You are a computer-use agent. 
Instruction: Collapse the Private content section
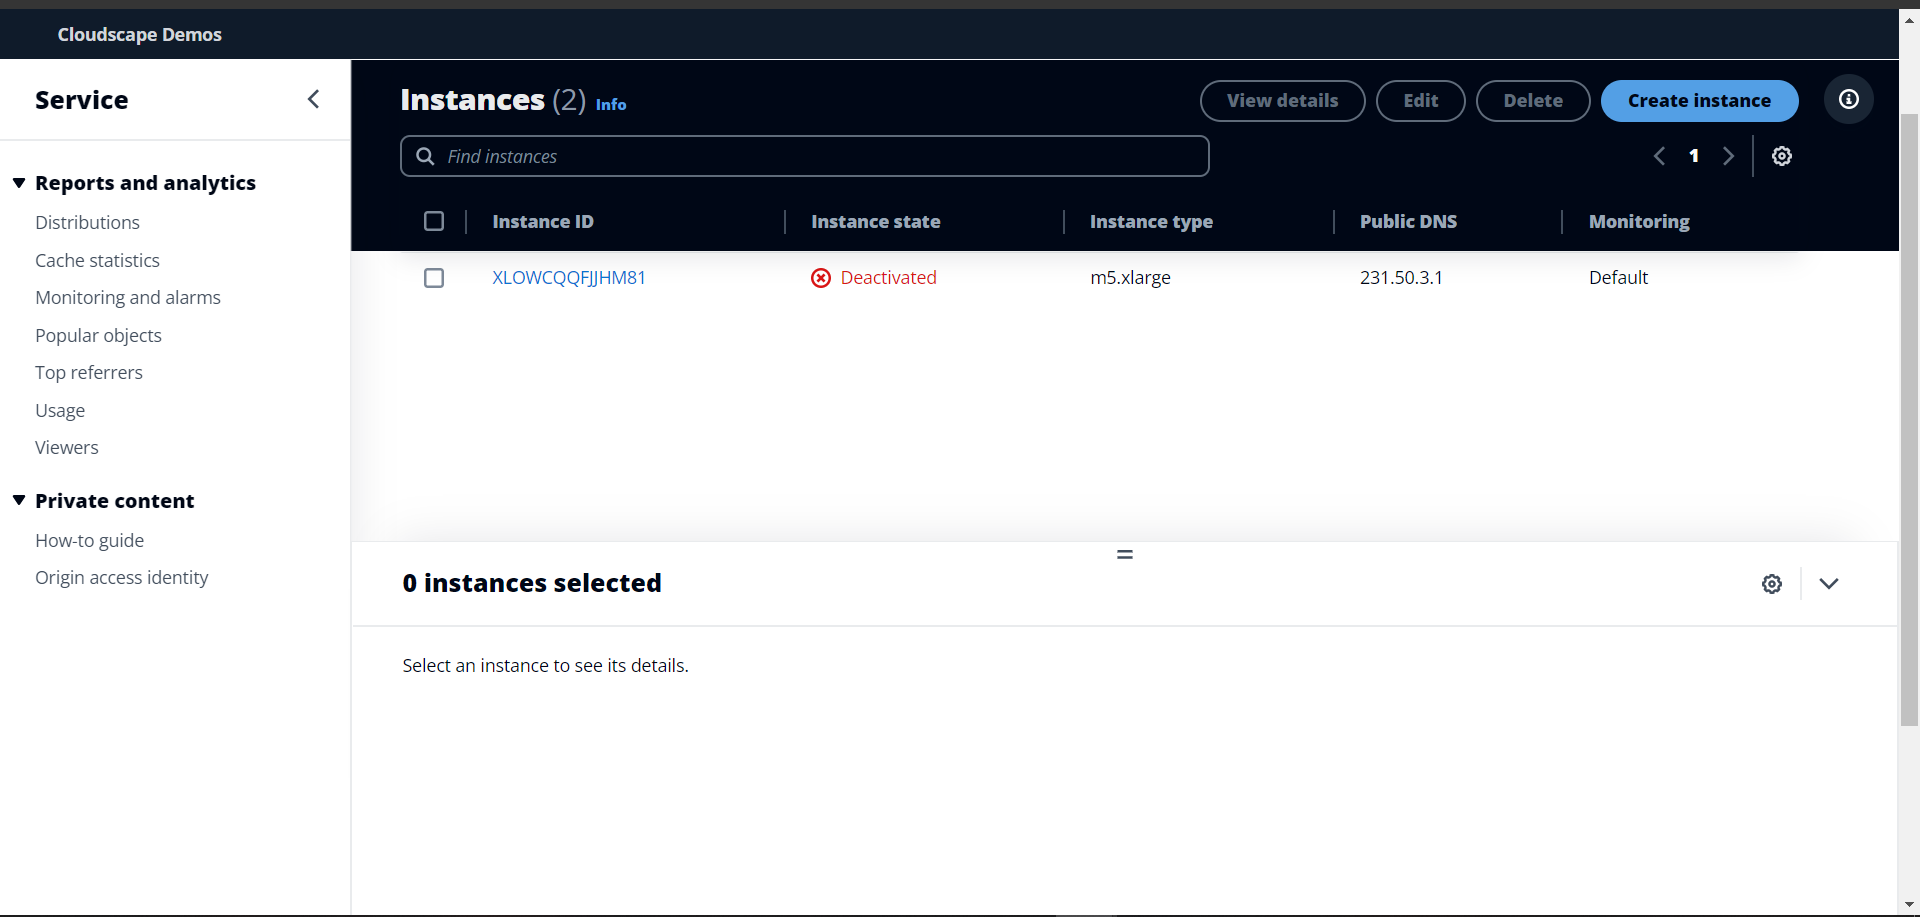click(x=19, y=500)
